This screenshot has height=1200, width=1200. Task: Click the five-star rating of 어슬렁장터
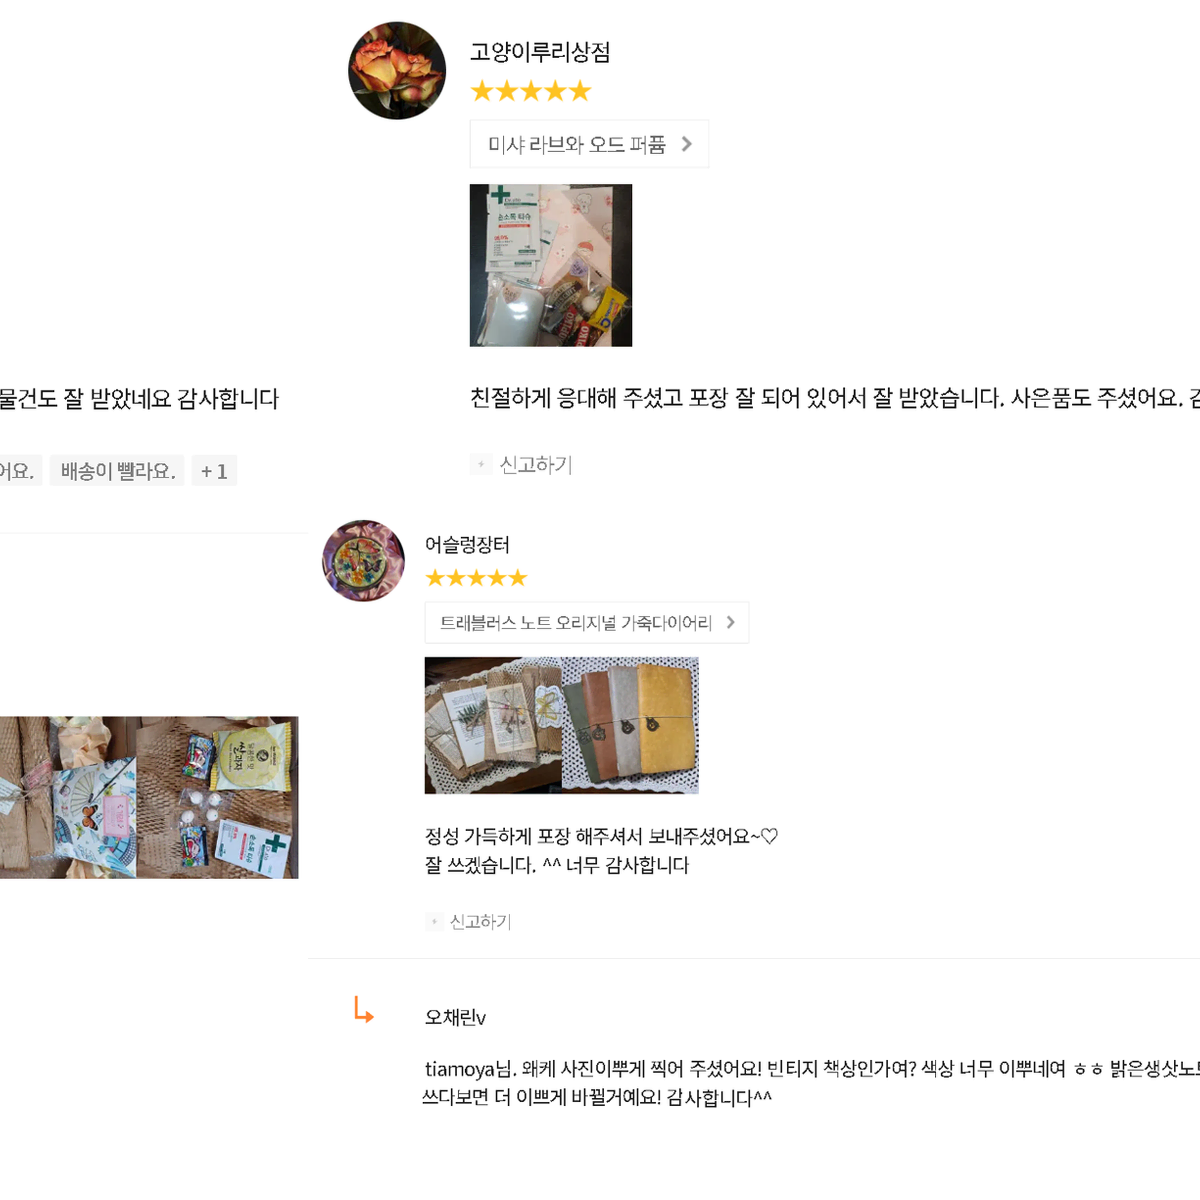pos(476,578)
